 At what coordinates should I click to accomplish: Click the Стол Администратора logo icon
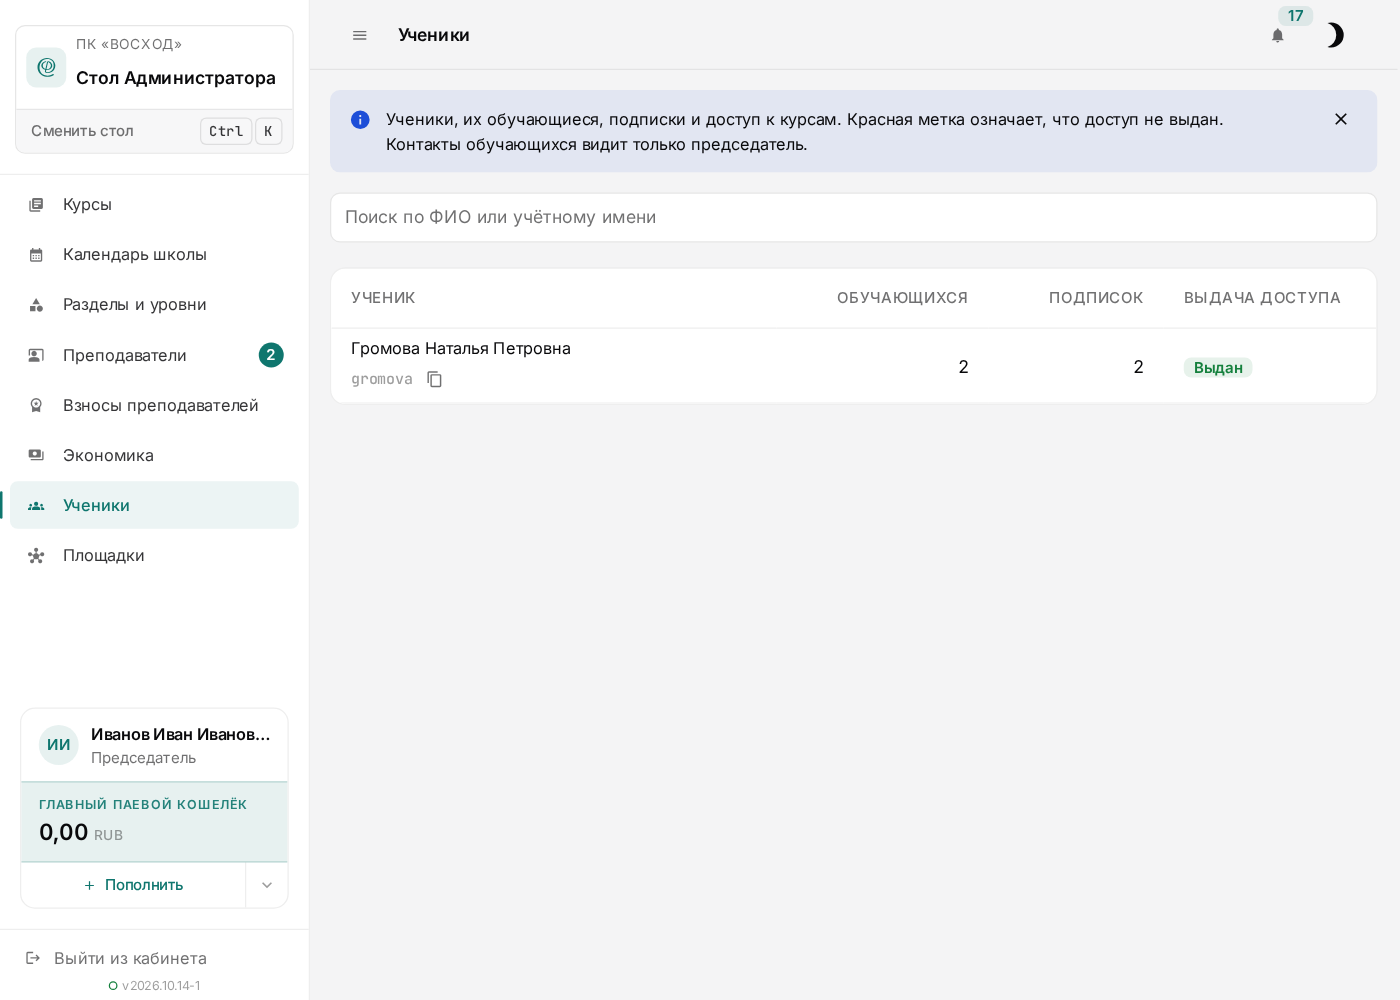[x=46, y=67]
